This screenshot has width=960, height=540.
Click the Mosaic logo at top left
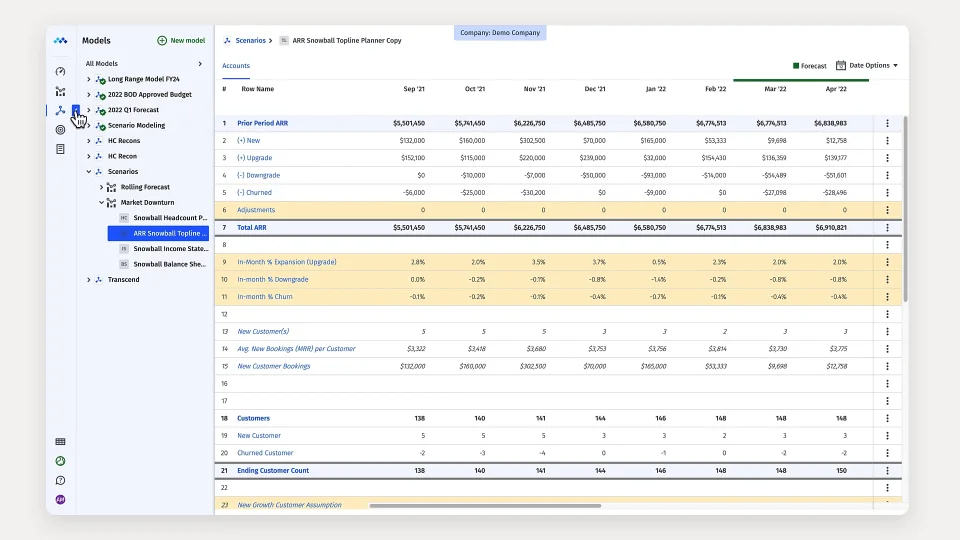[x=60, y=41]
